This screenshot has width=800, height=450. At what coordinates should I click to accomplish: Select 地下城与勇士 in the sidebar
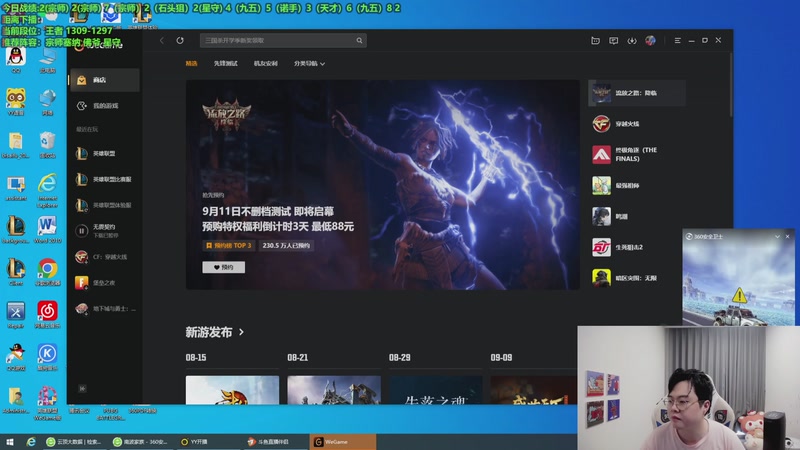click(x=105, y=309)
